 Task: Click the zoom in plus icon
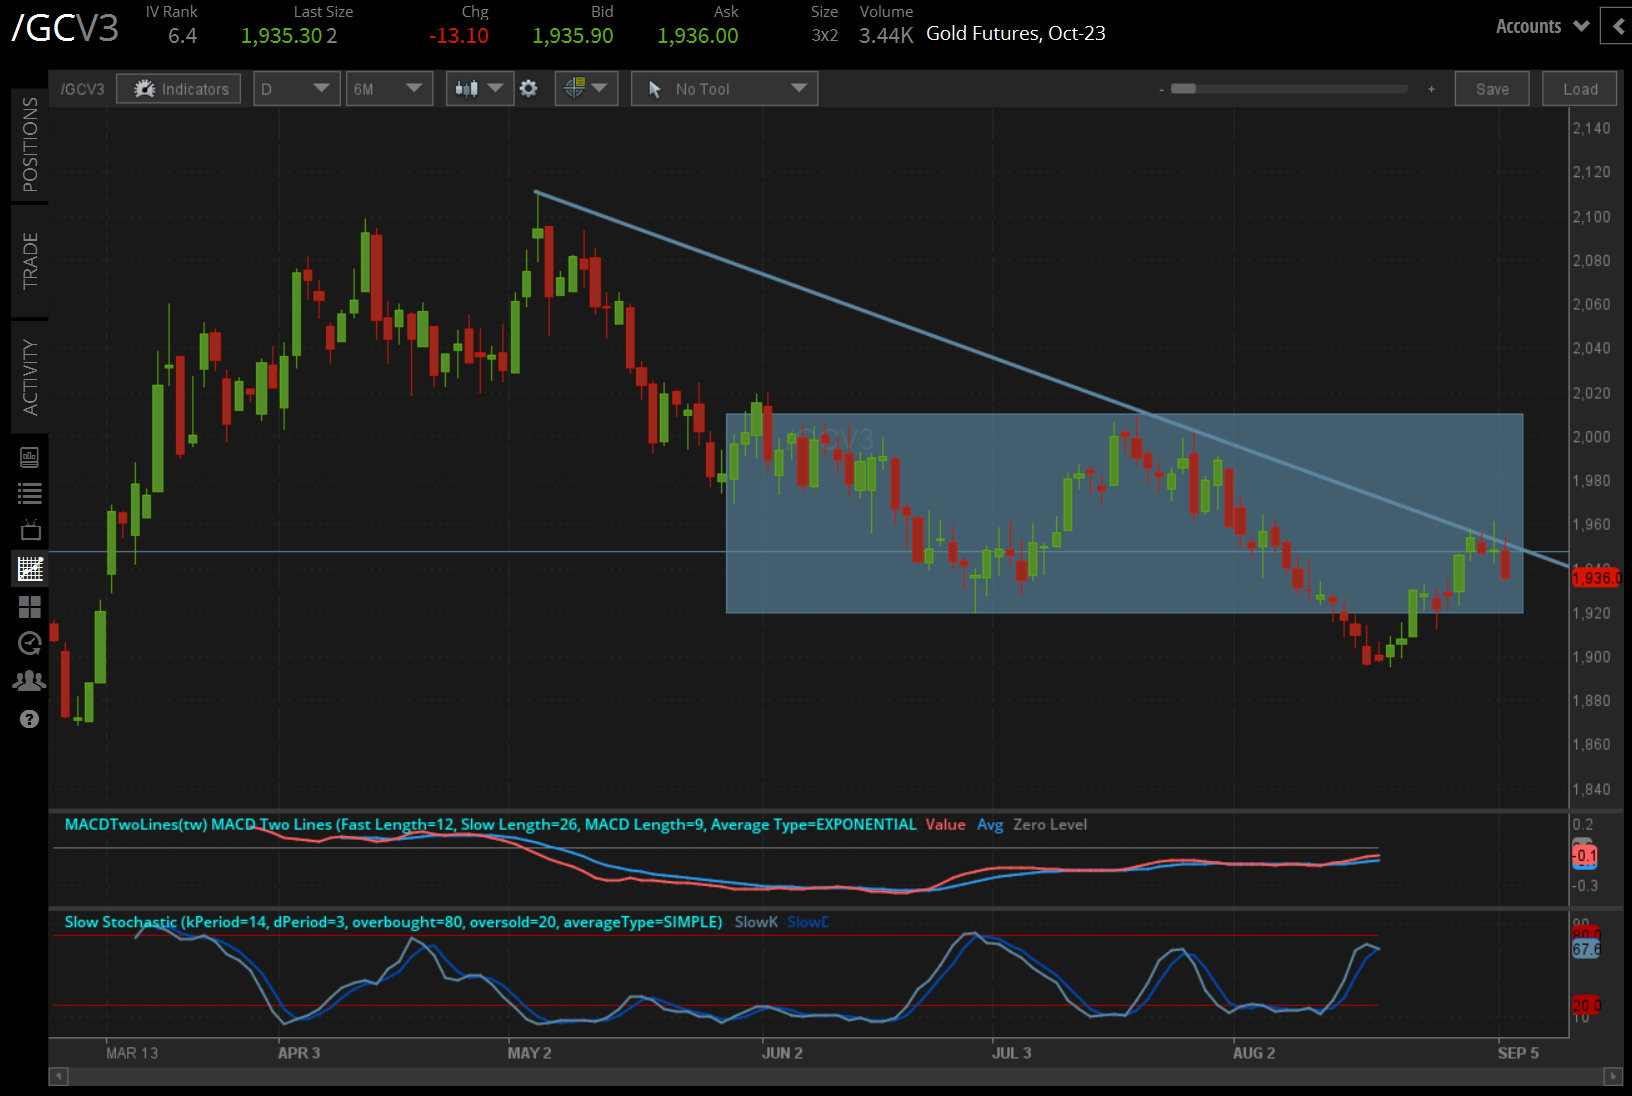click(x=1431, y=89)
